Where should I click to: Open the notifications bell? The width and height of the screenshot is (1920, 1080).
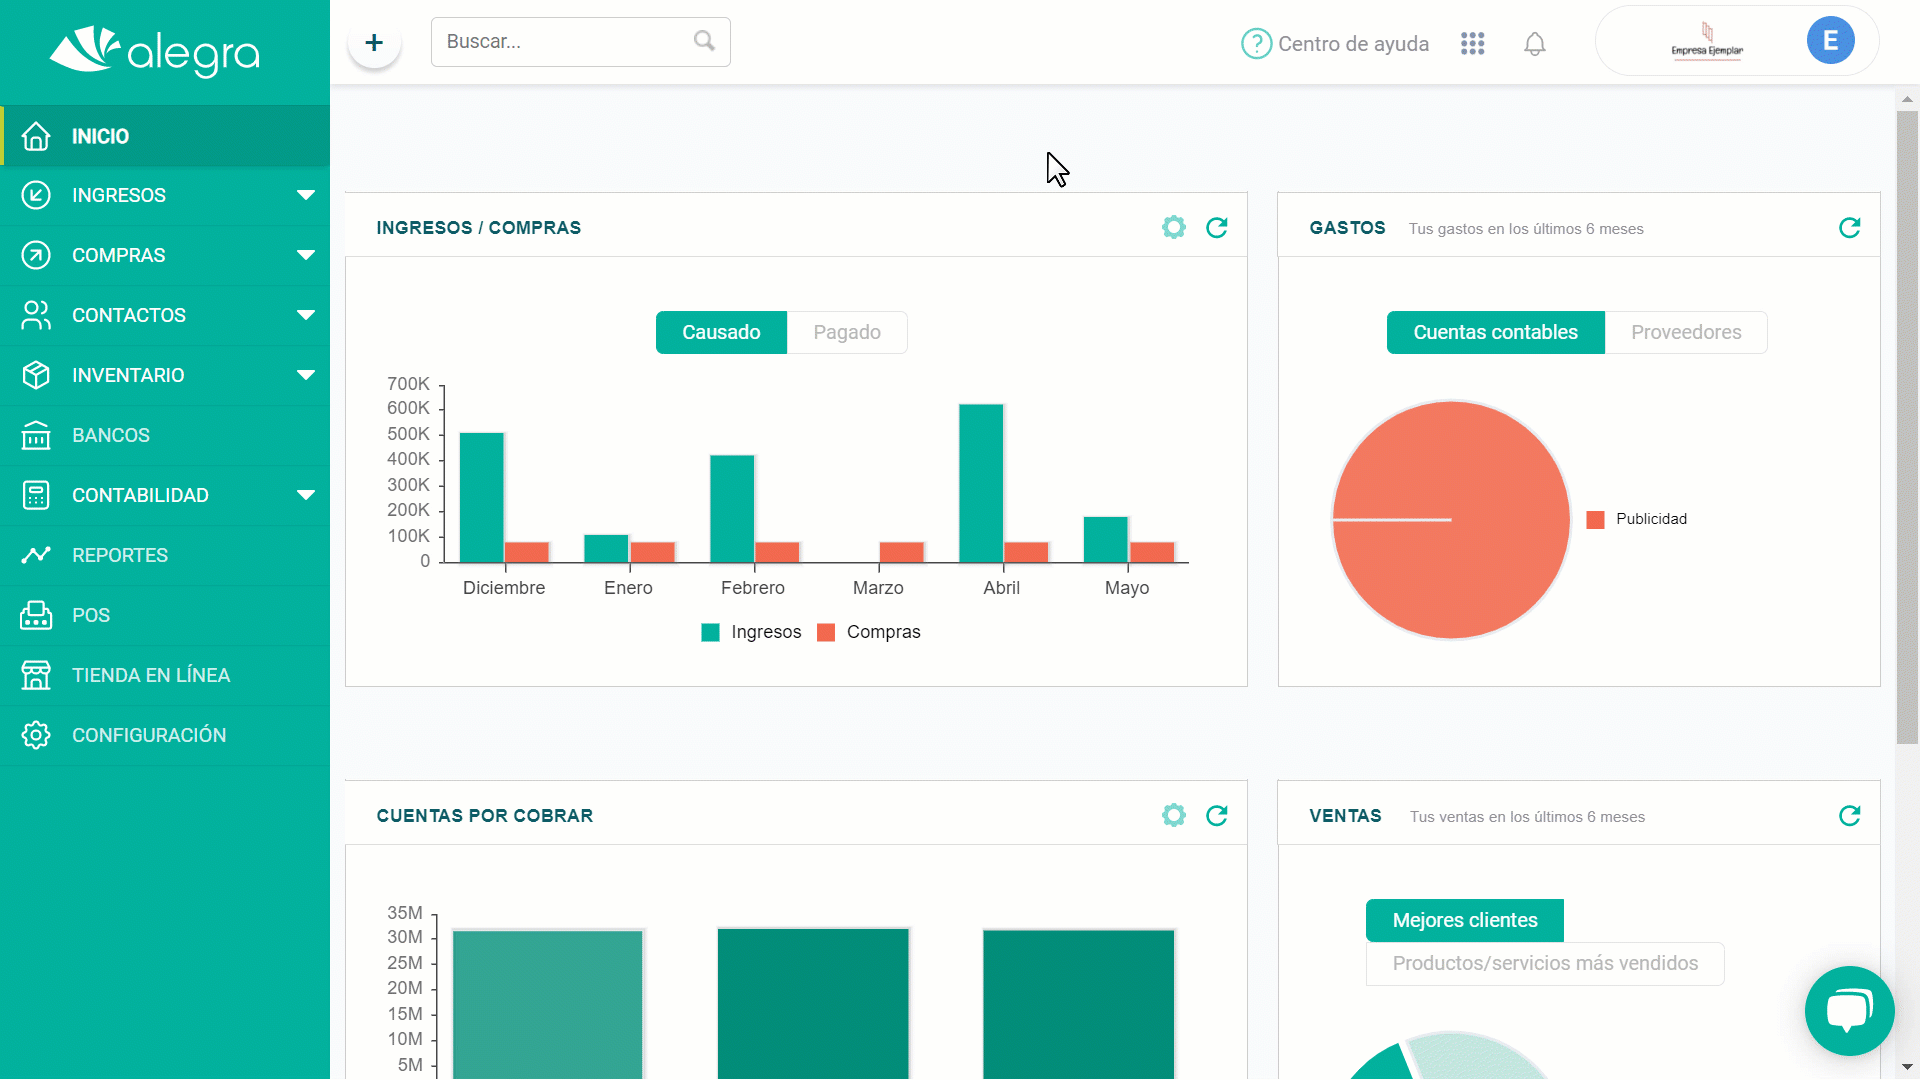click(x=1534, y=44)
